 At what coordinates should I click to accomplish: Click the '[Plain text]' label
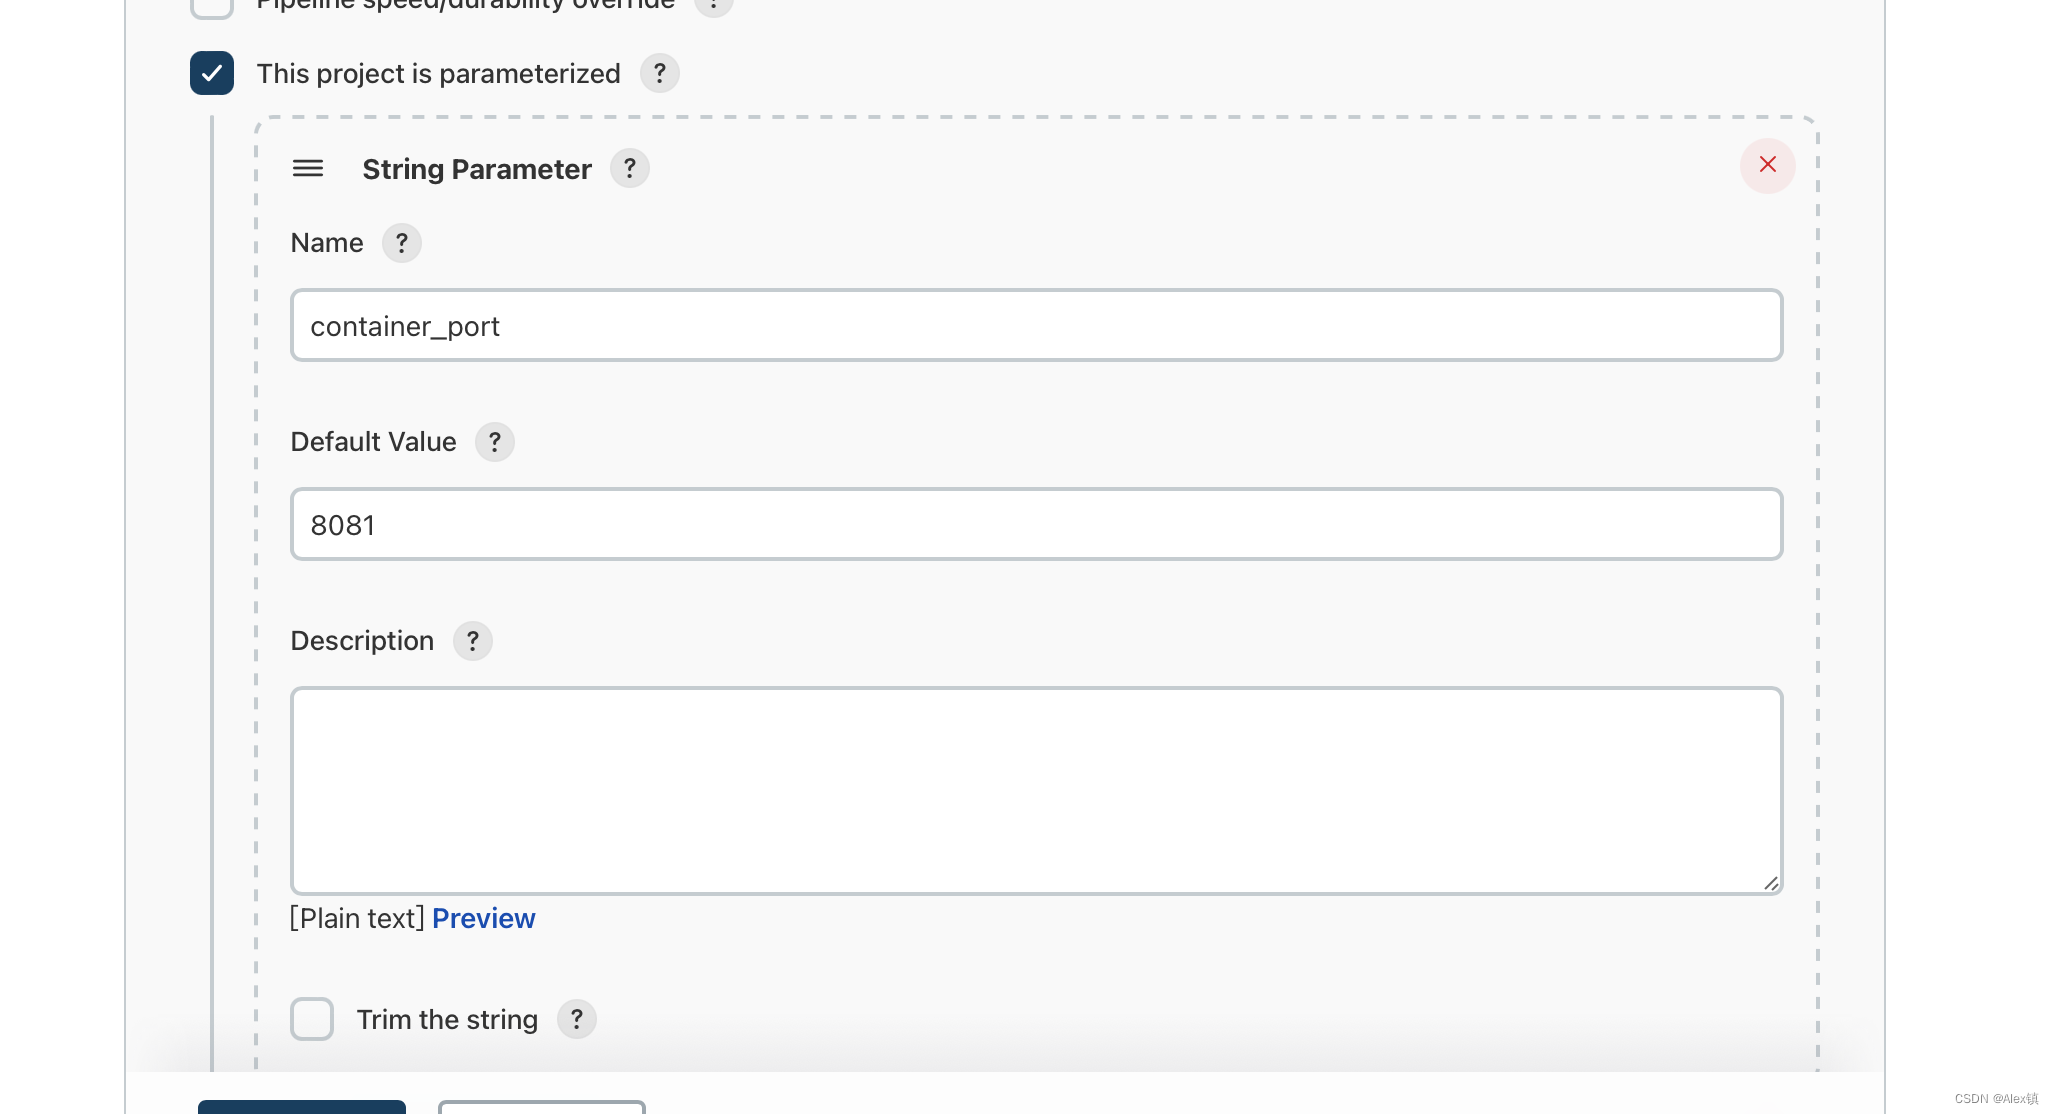(x=357, y=918)
